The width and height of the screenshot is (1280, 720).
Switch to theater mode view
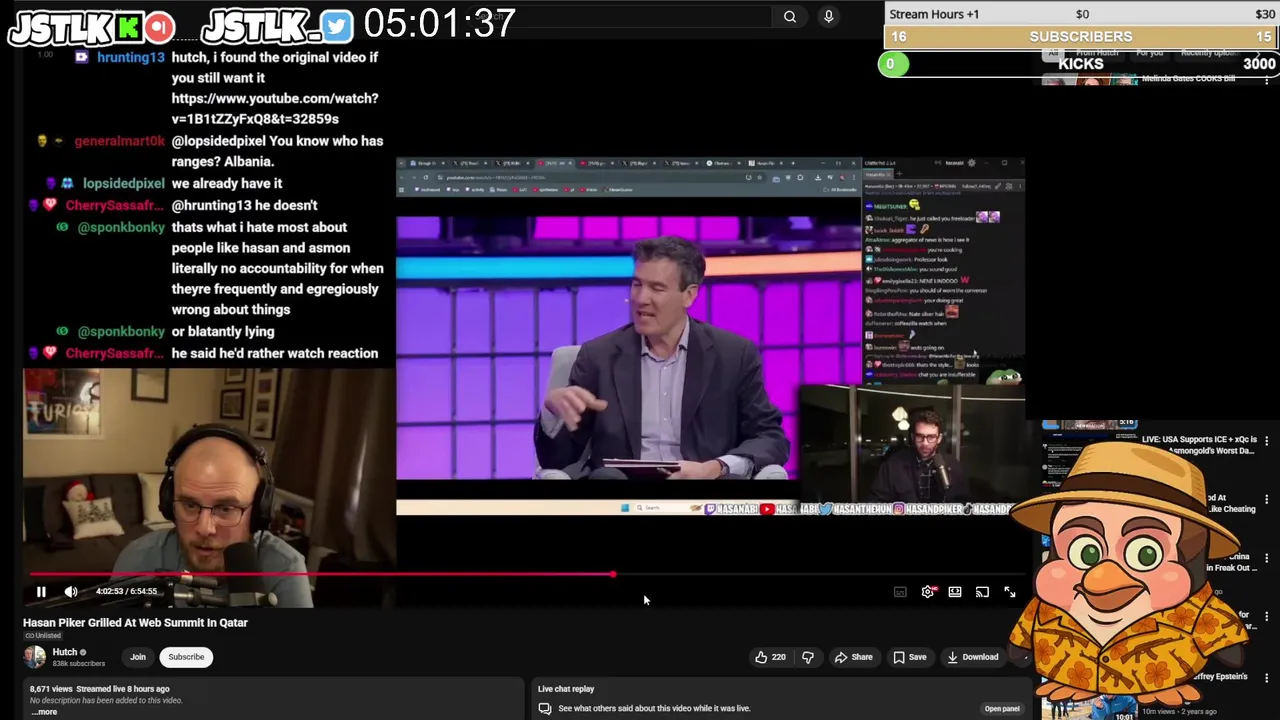pos(955,592)
